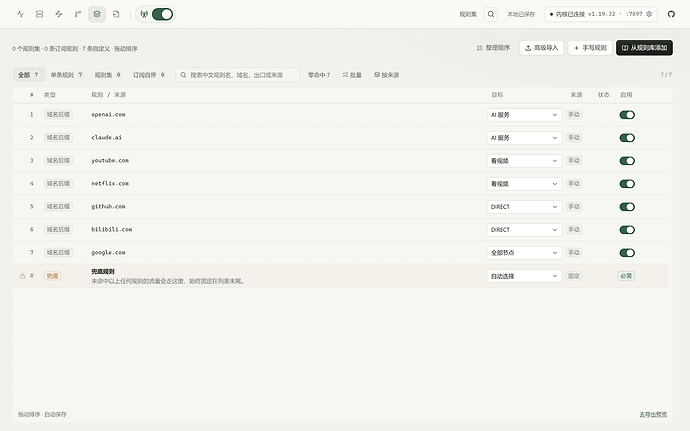The height and width of the screenshot is (431, 690).
Task: Open target dropdown for openai.com row
Action: [524, 115]
